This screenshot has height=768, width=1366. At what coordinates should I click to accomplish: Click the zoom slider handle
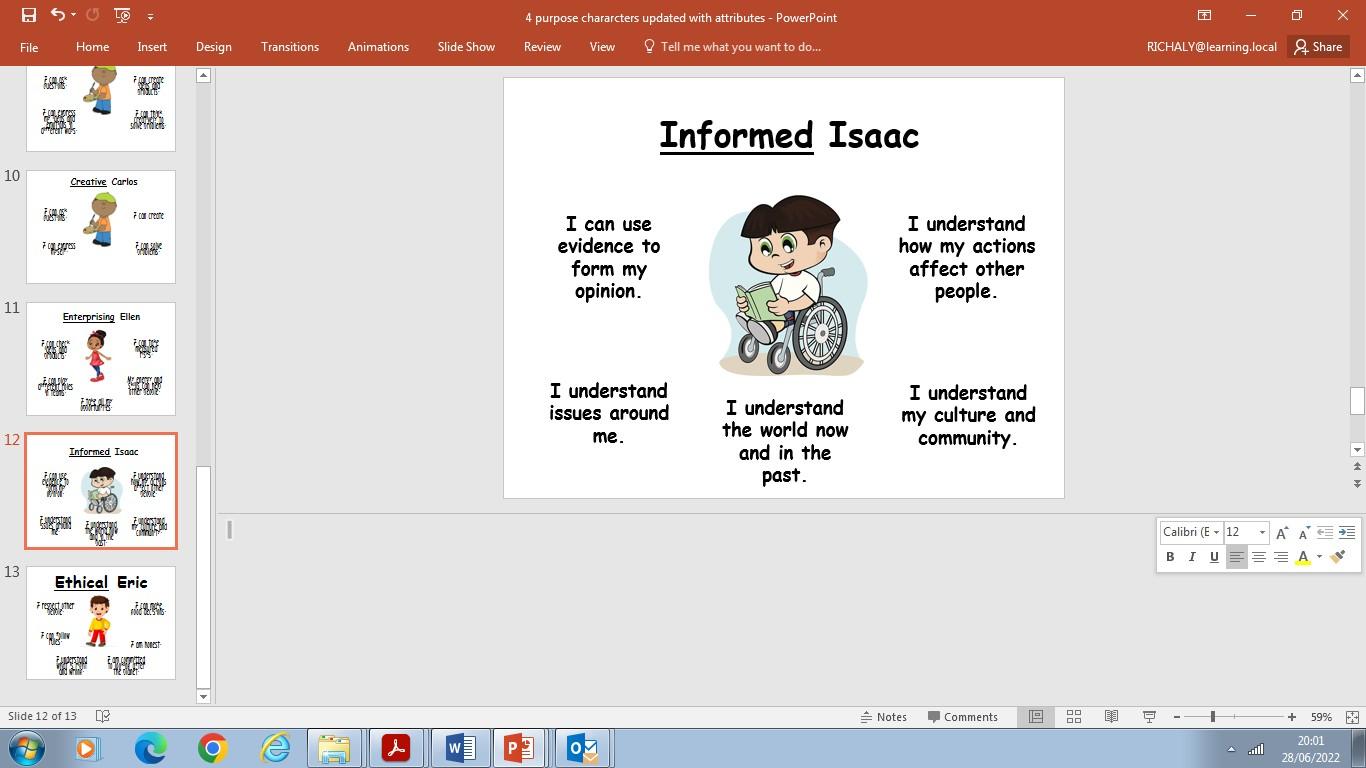point(1213,717)
